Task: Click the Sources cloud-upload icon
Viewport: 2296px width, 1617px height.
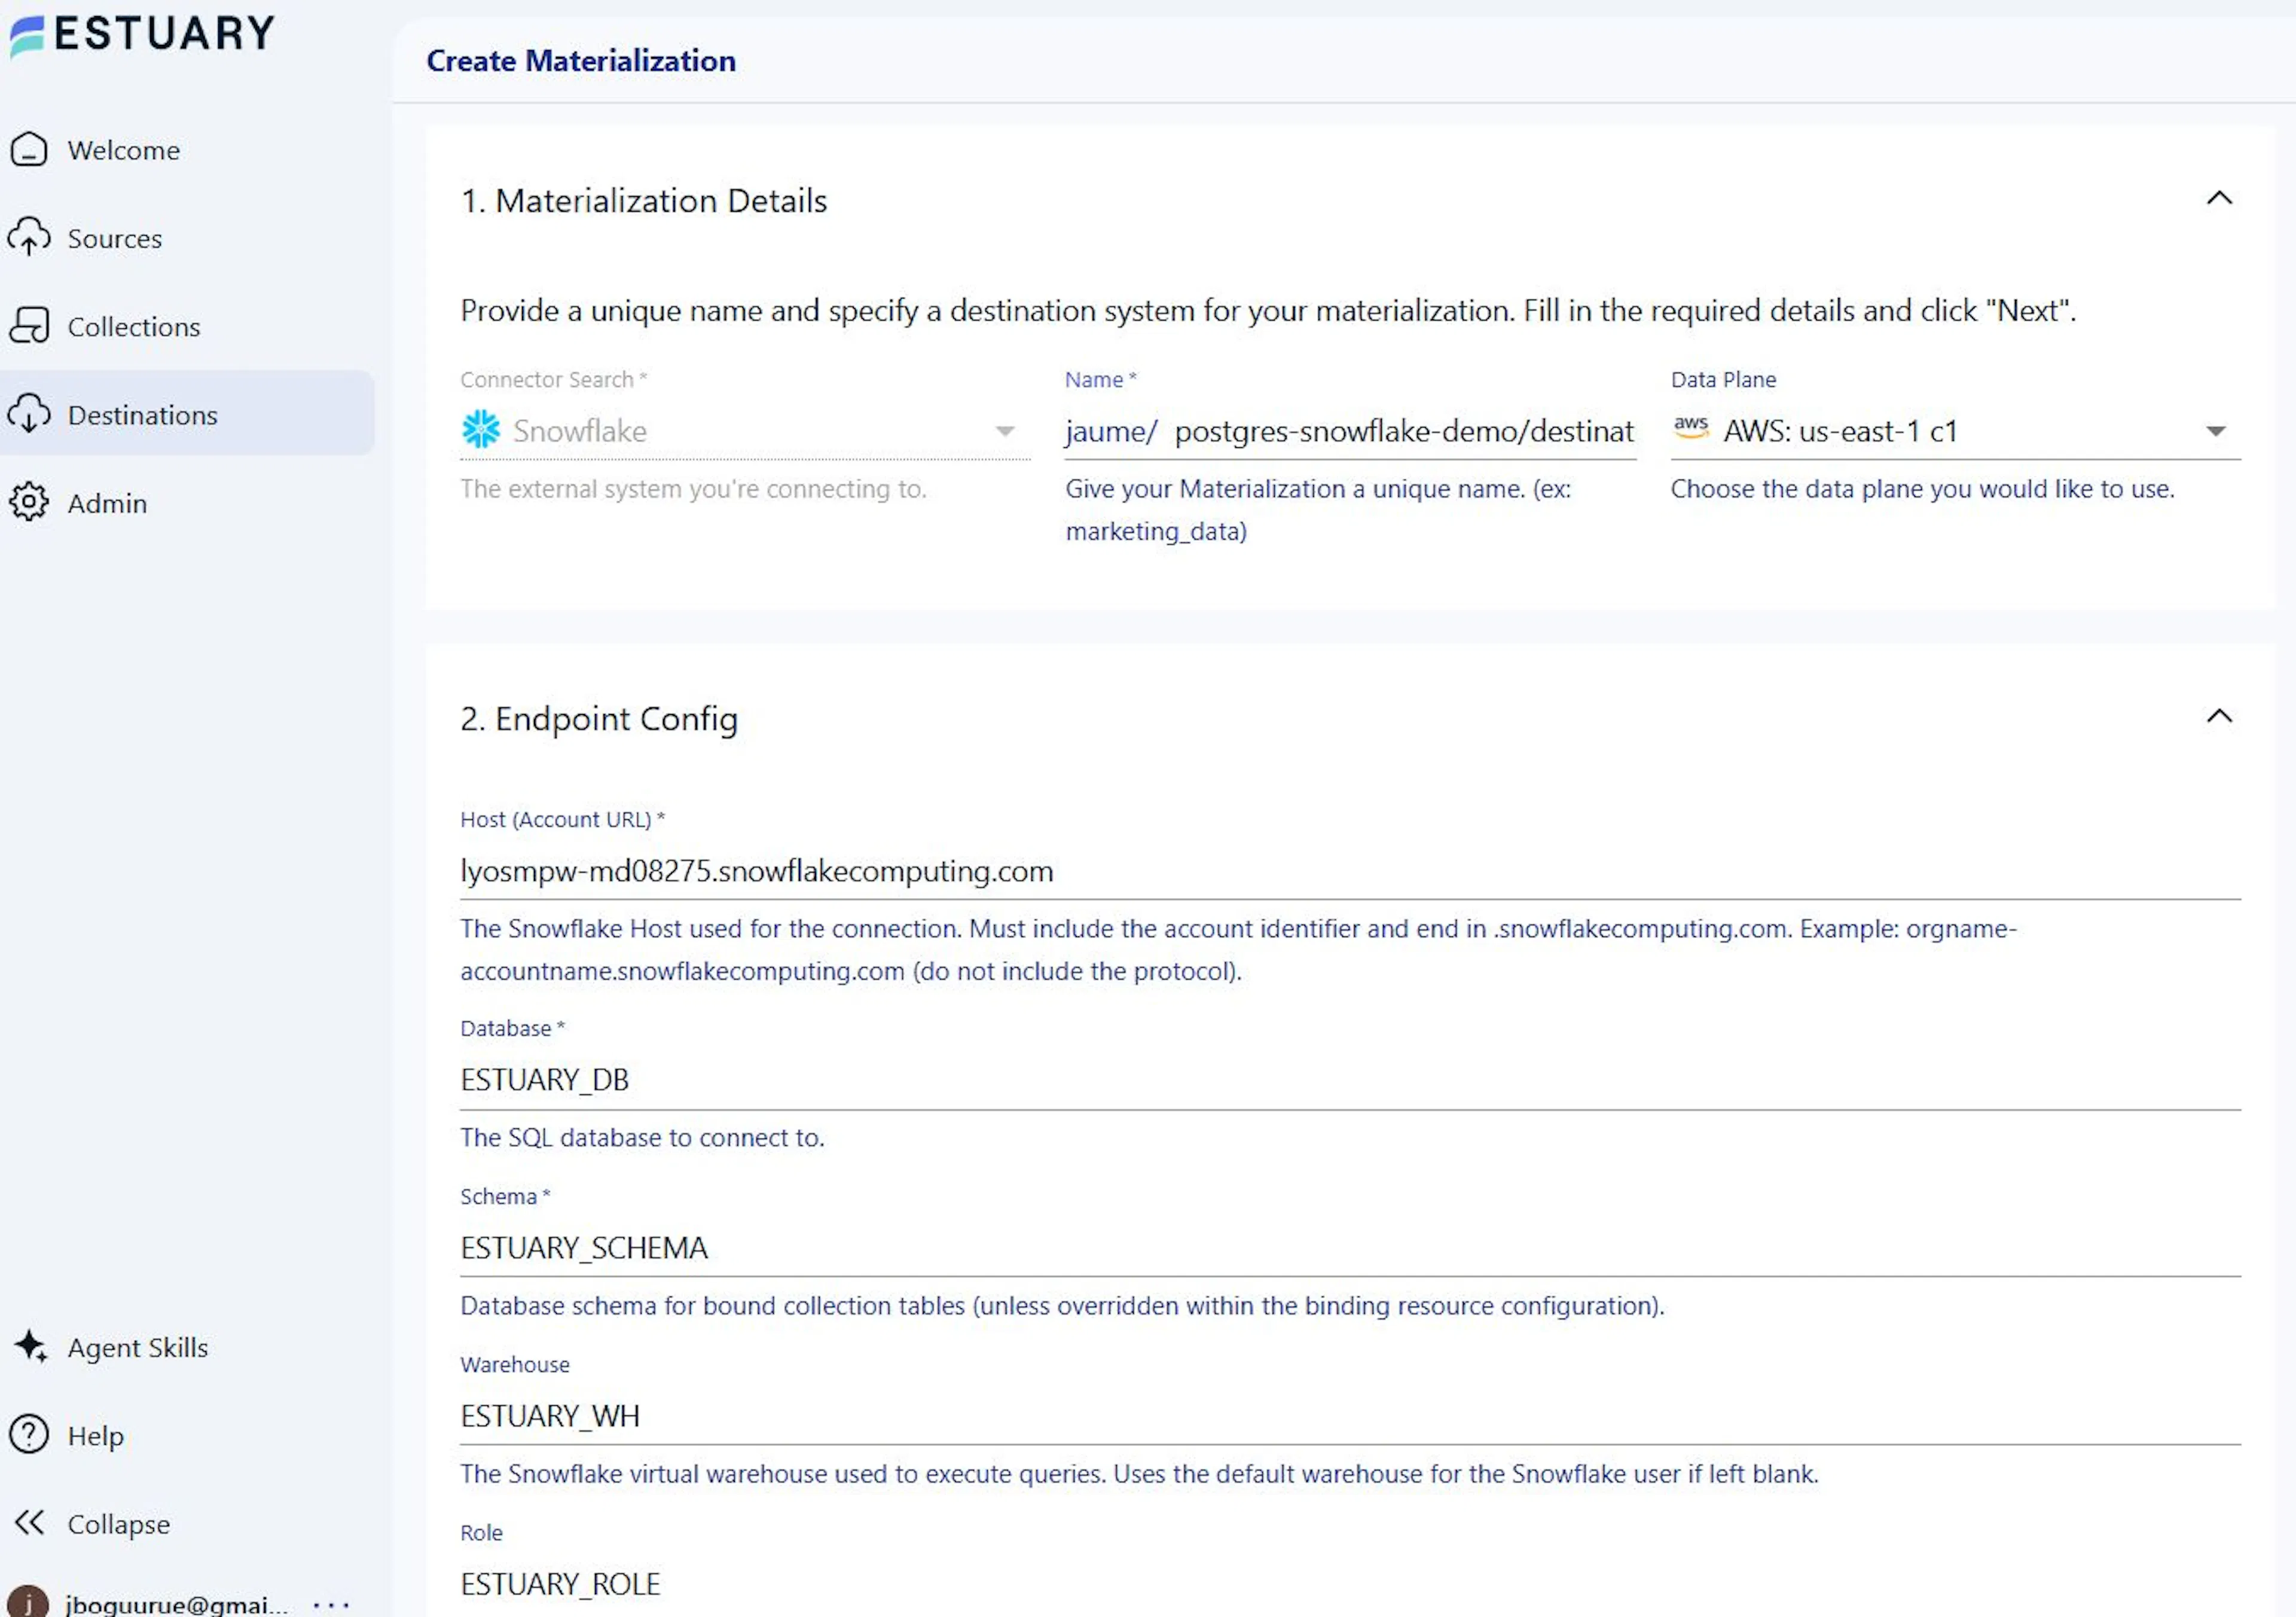Action: pyautogui.click(x=29, y=238)
